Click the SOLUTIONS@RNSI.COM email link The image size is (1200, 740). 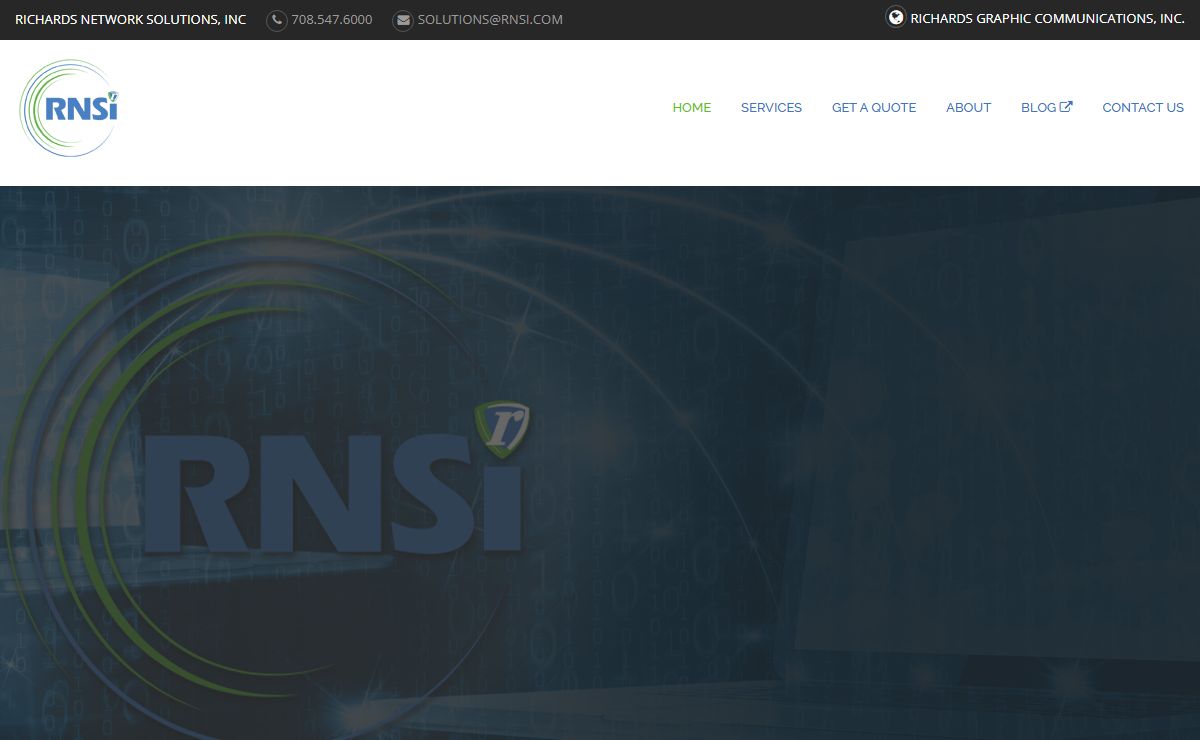[x=490, y=20]
